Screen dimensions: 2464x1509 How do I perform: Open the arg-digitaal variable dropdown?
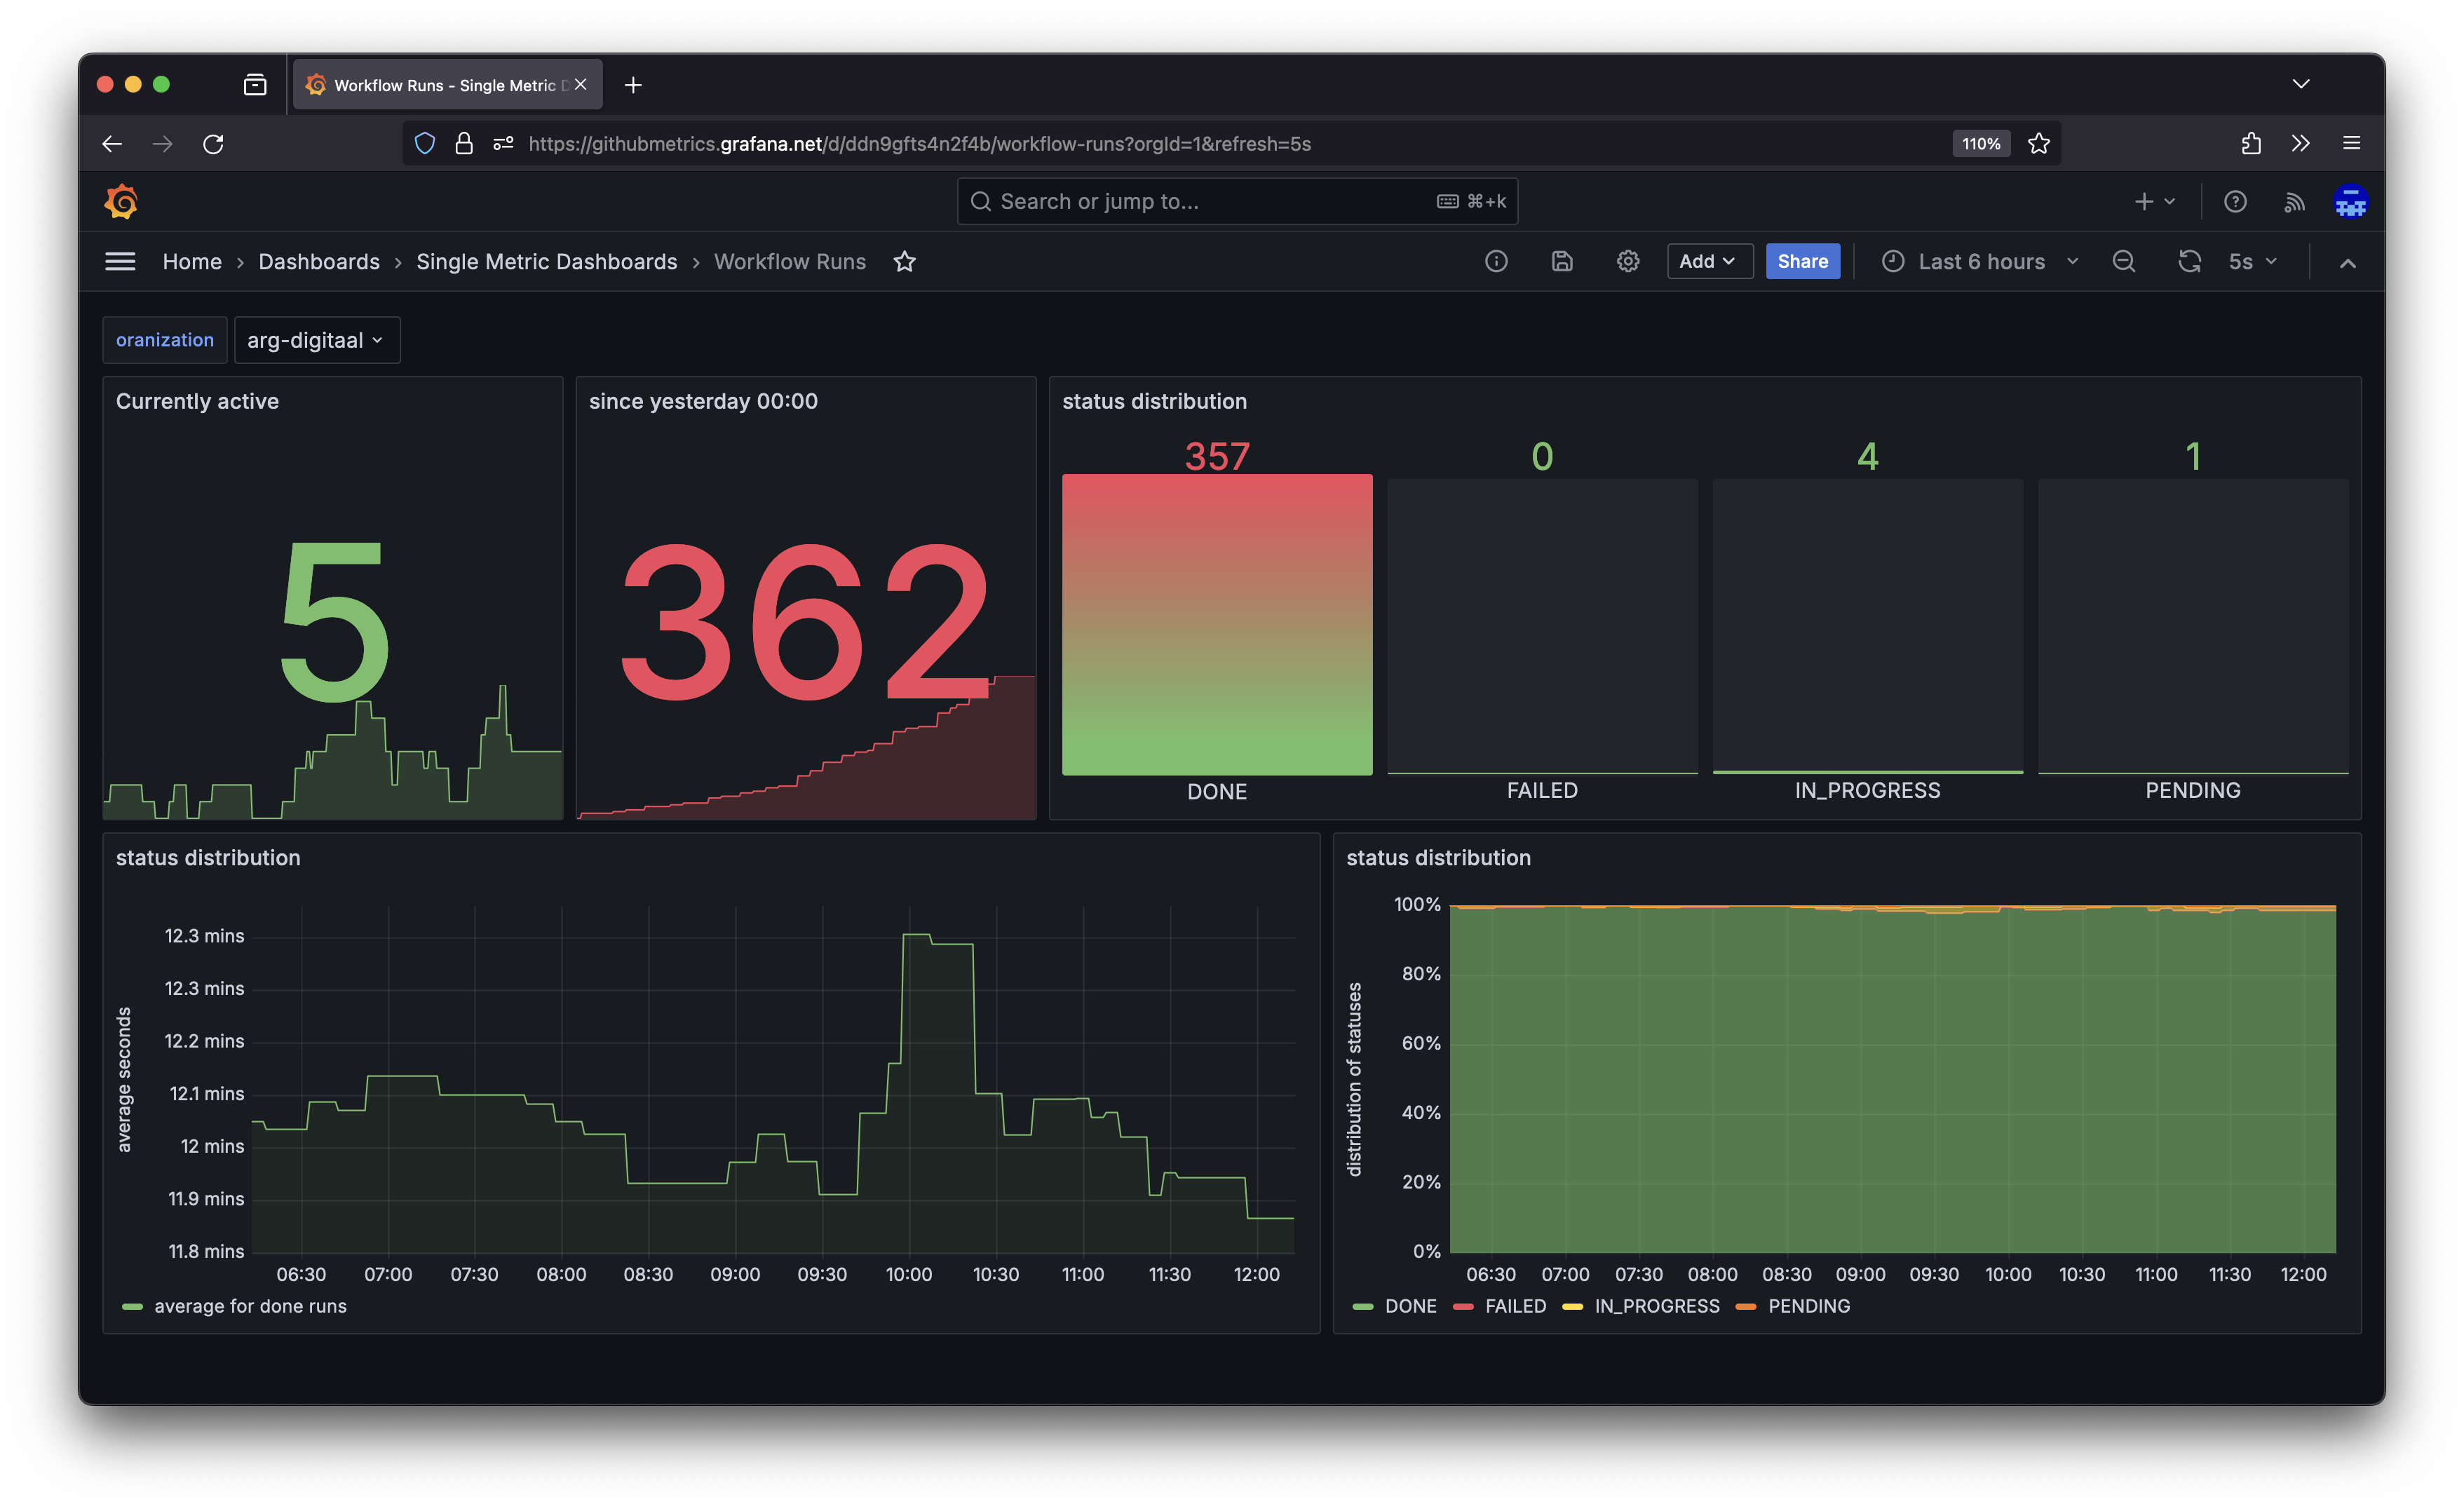tap(316, 340)
